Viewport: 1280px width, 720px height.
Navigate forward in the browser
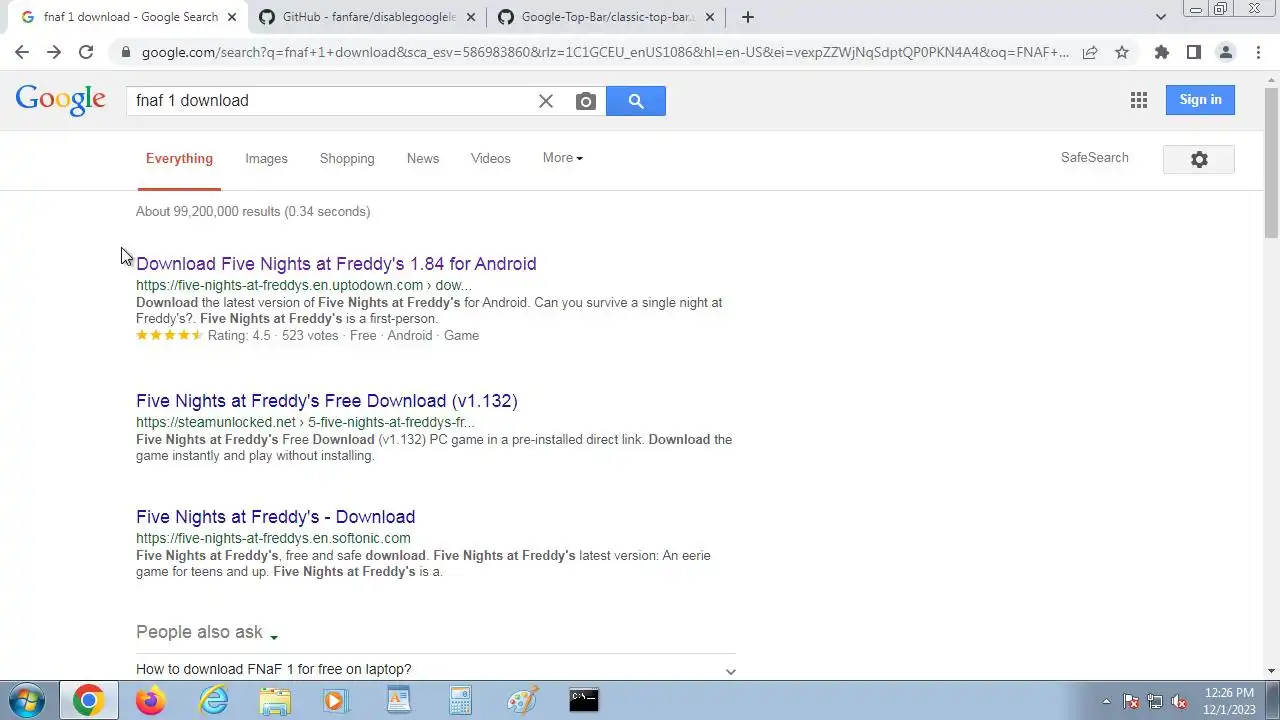point(54,52)
